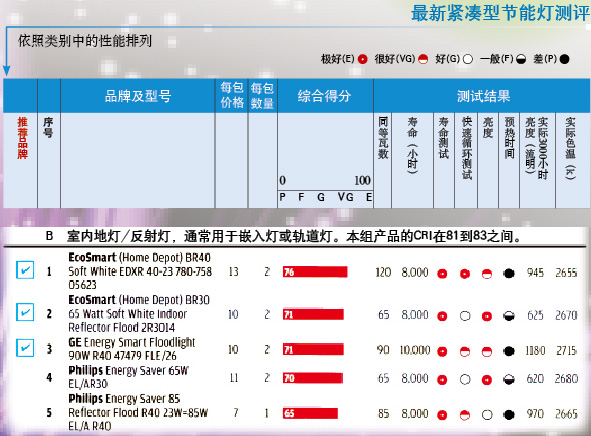
Task: Click the half-red 很好(VG) legend circle
Action: coord(423,59)
